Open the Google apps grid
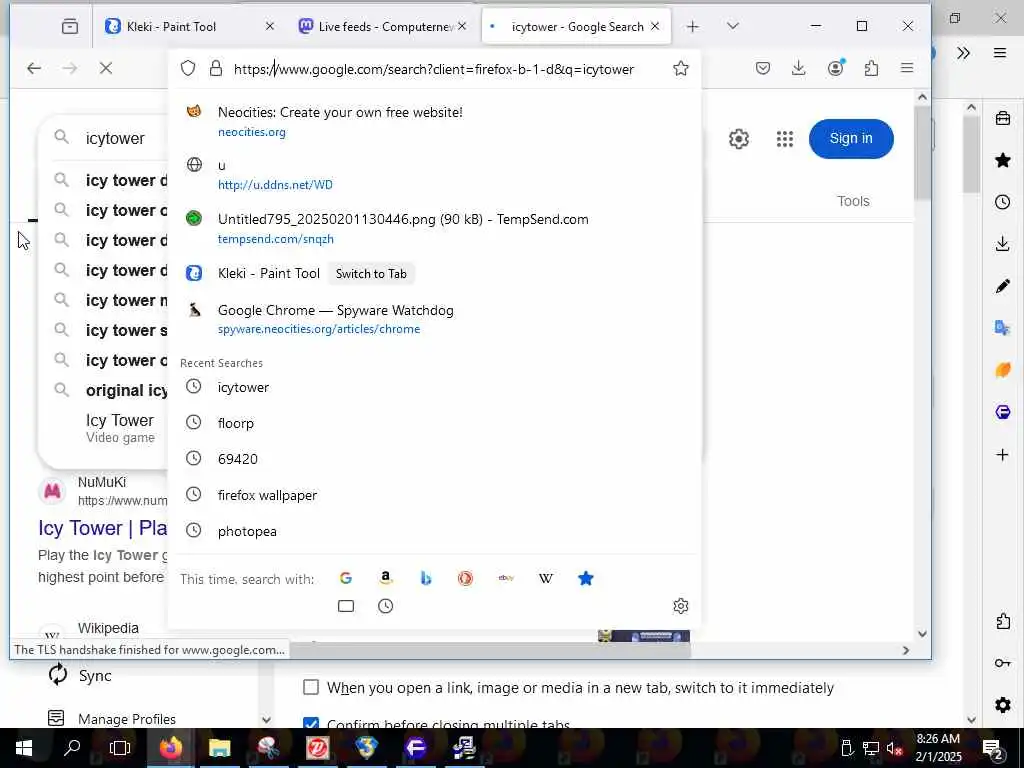 (x=784, y=138)
